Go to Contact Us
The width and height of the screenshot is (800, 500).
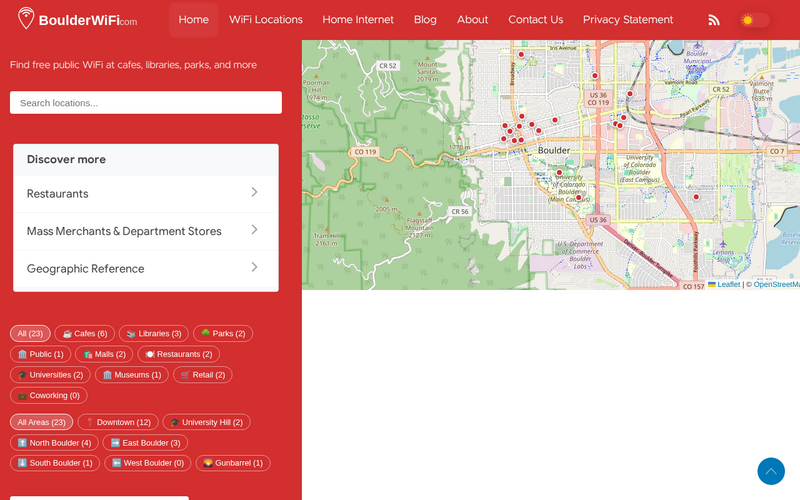(536, 20)
